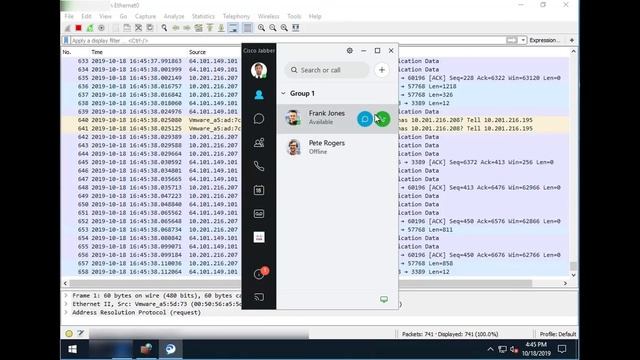This screenshot has height=360, width=640.
Task: Open Wireshark View menu
Action: [x=105, y=16]
